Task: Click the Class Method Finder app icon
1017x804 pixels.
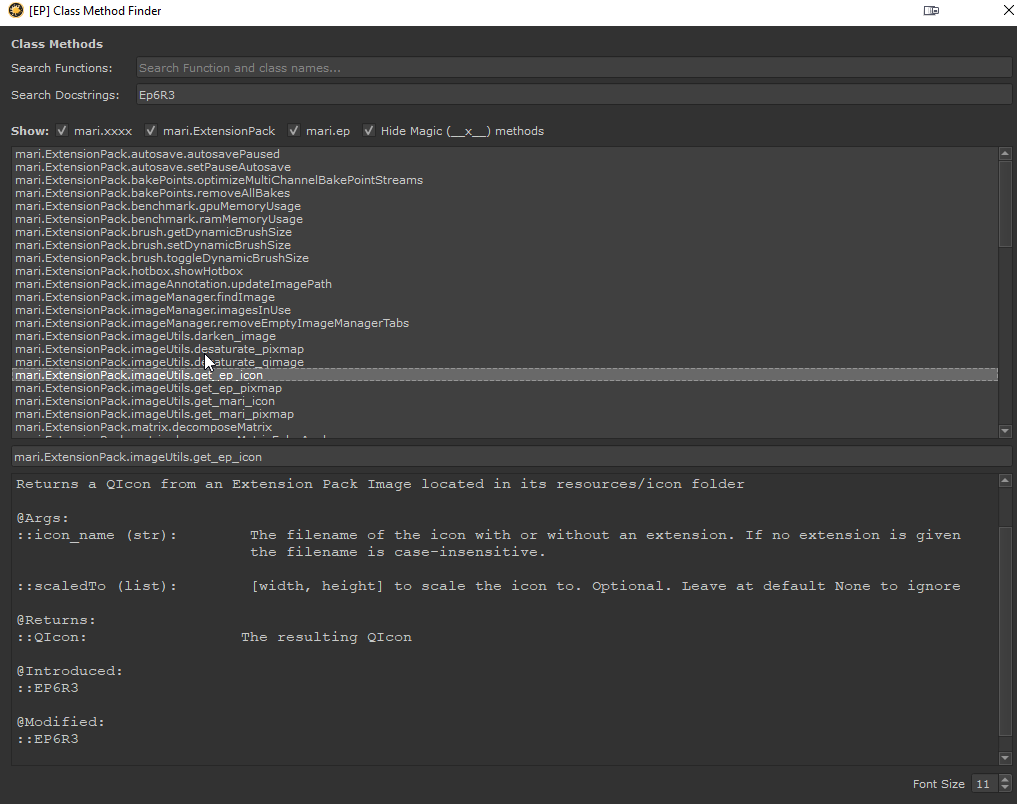Action: coord(15,11)
